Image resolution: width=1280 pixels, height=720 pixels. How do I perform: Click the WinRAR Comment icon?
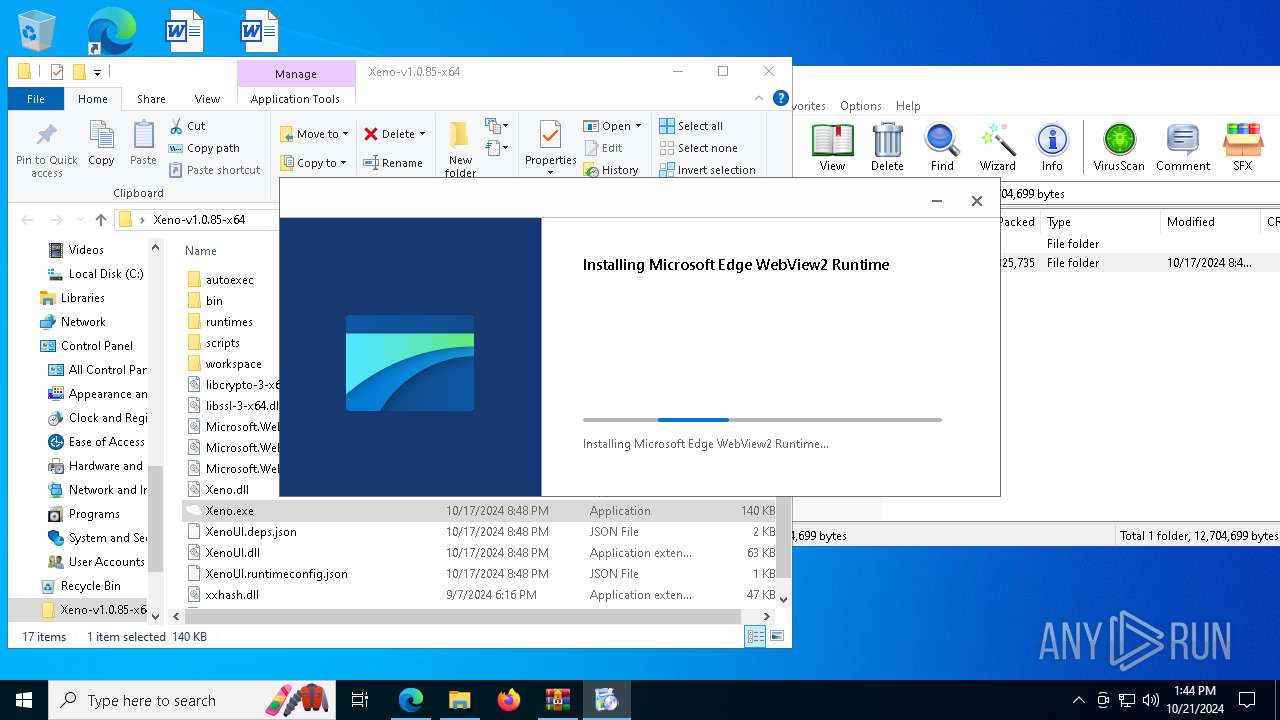(x=1183, y=148)
